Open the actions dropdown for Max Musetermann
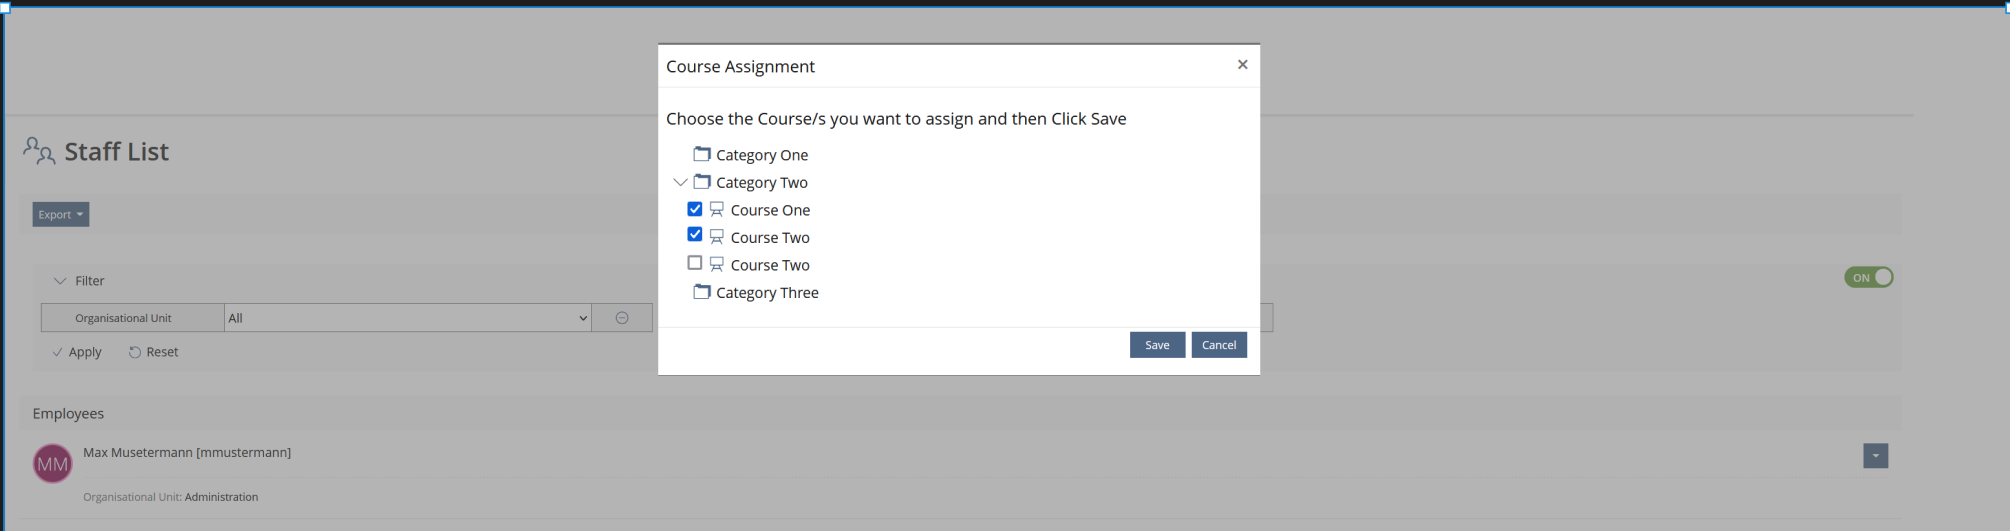Image resolution: width=2010 pixels, height=531 pixels. [1875, 456]
